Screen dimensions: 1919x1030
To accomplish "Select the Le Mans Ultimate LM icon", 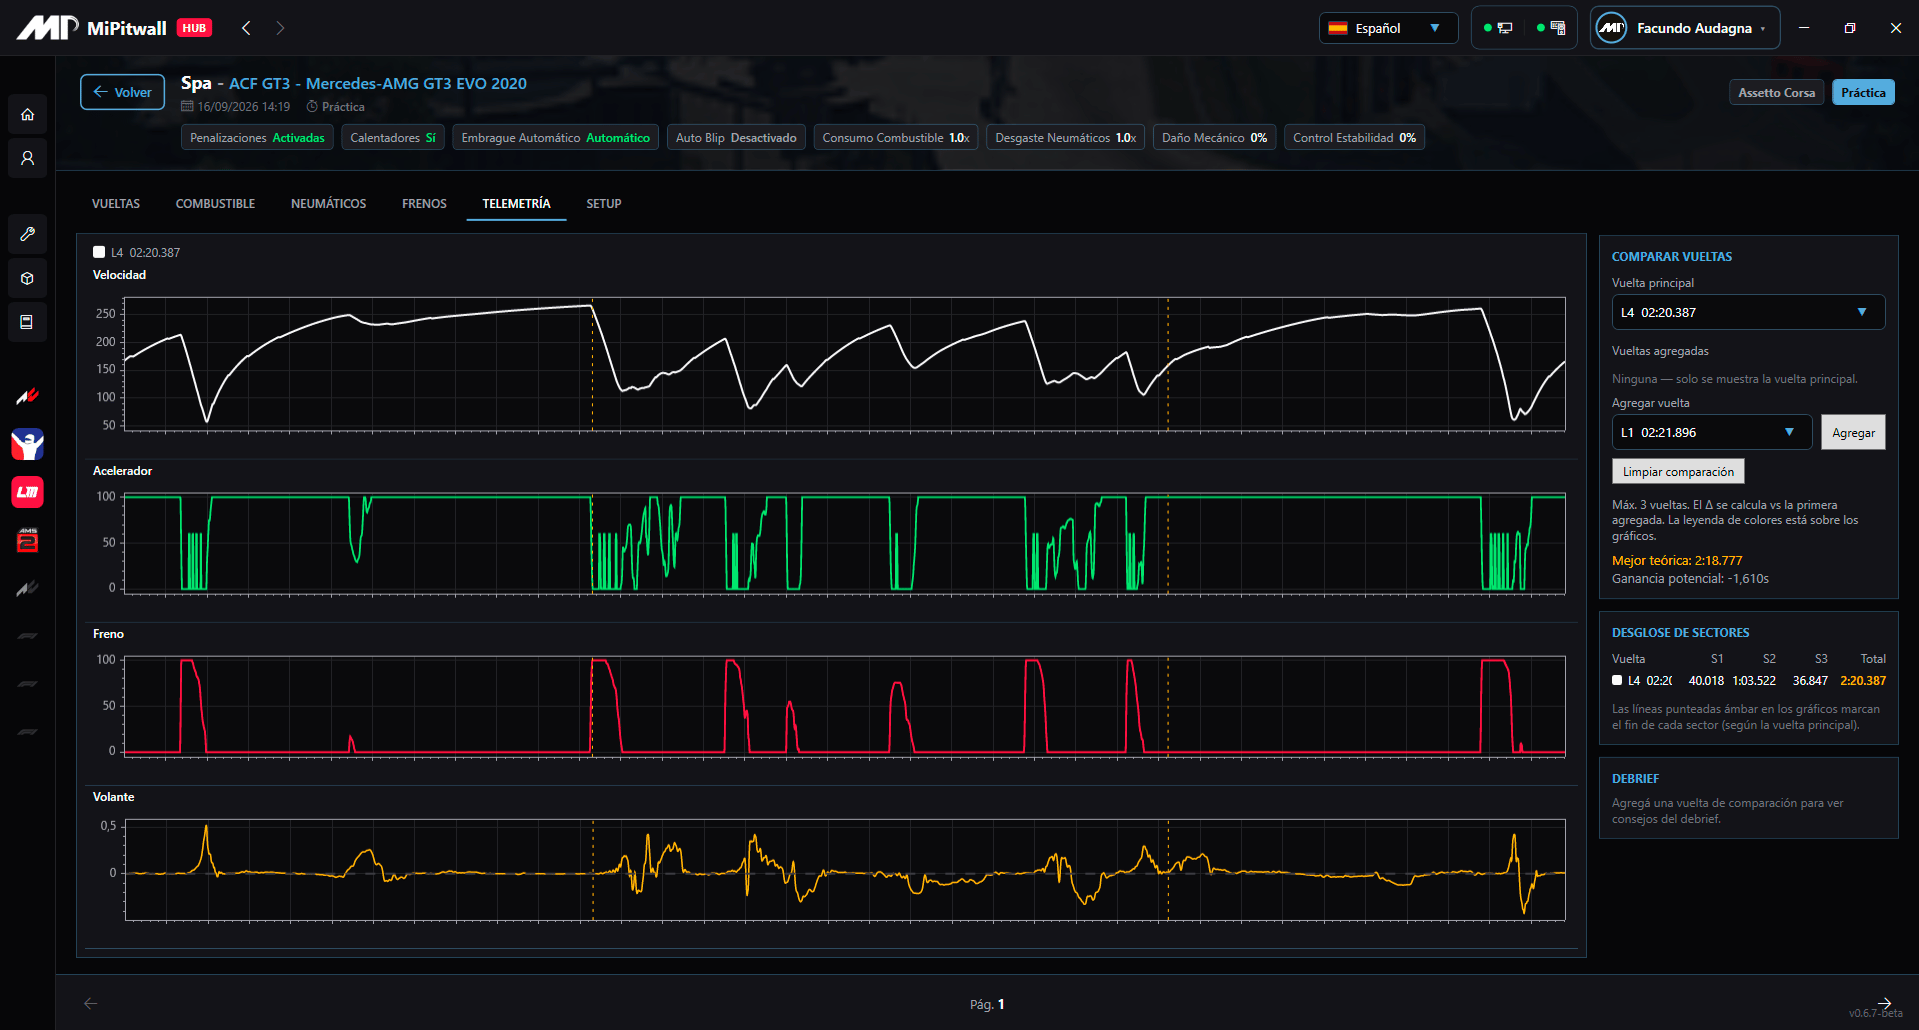I will [x=27, y=492].
